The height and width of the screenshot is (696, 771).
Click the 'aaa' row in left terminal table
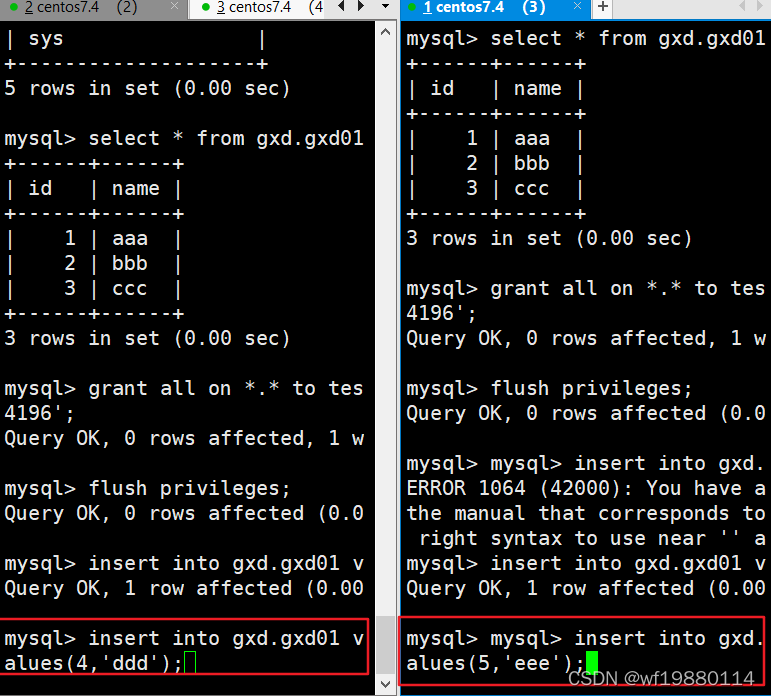[x=93, y=239]
